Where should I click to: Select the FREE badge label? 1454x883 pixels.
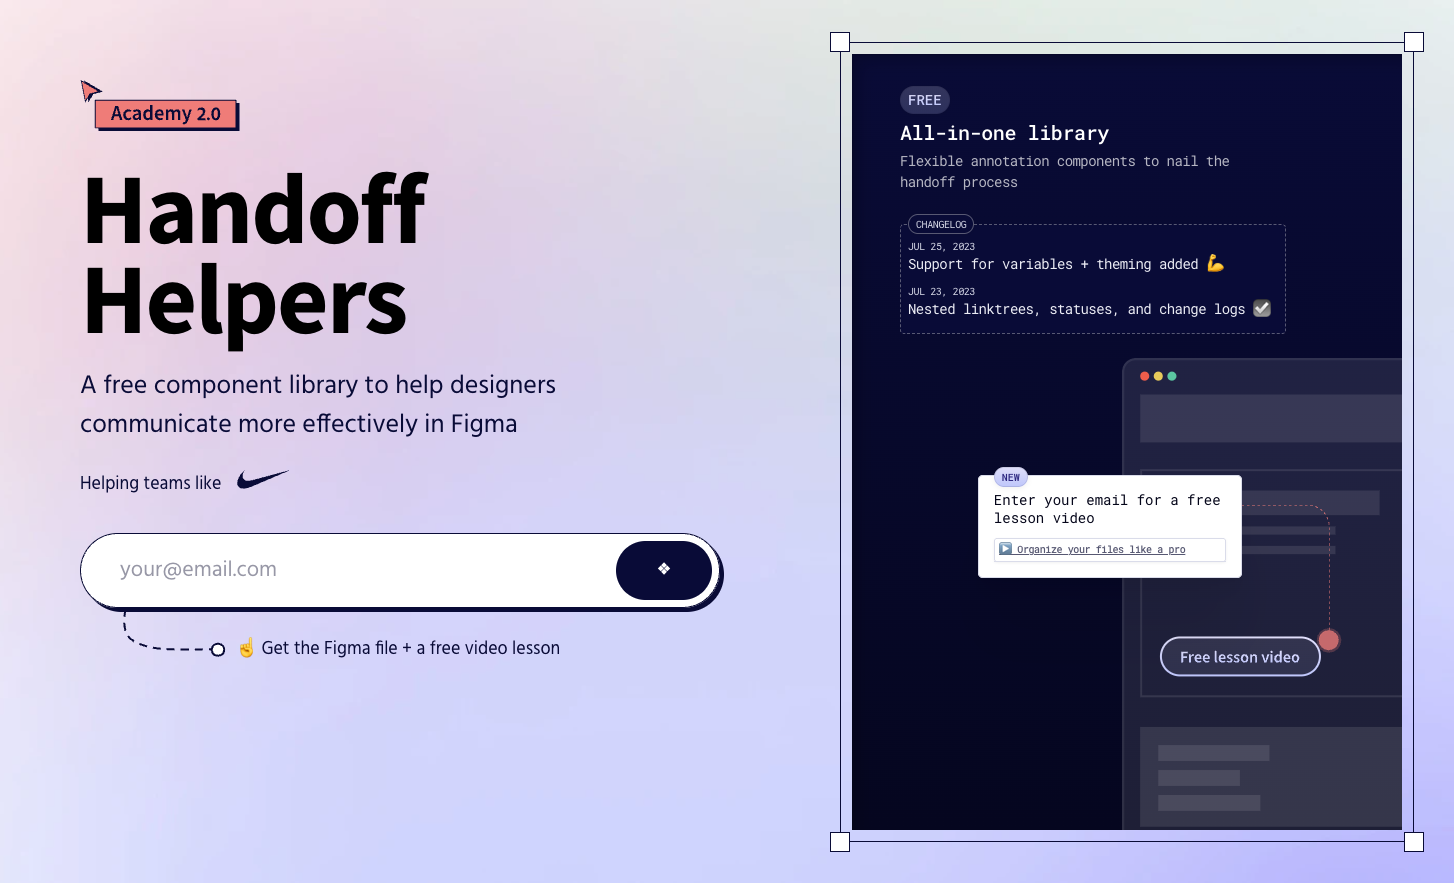[924, 100]
